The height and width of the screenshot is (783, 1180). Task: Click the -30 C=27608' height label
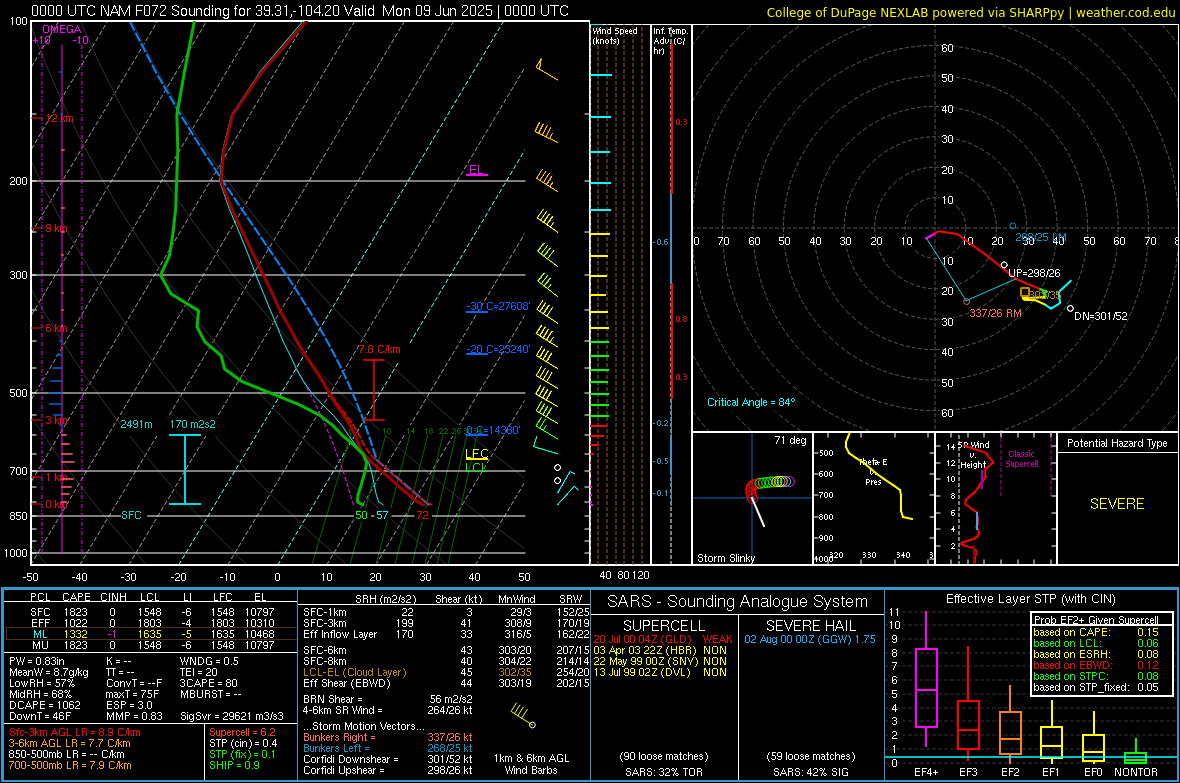pos(498,306)
